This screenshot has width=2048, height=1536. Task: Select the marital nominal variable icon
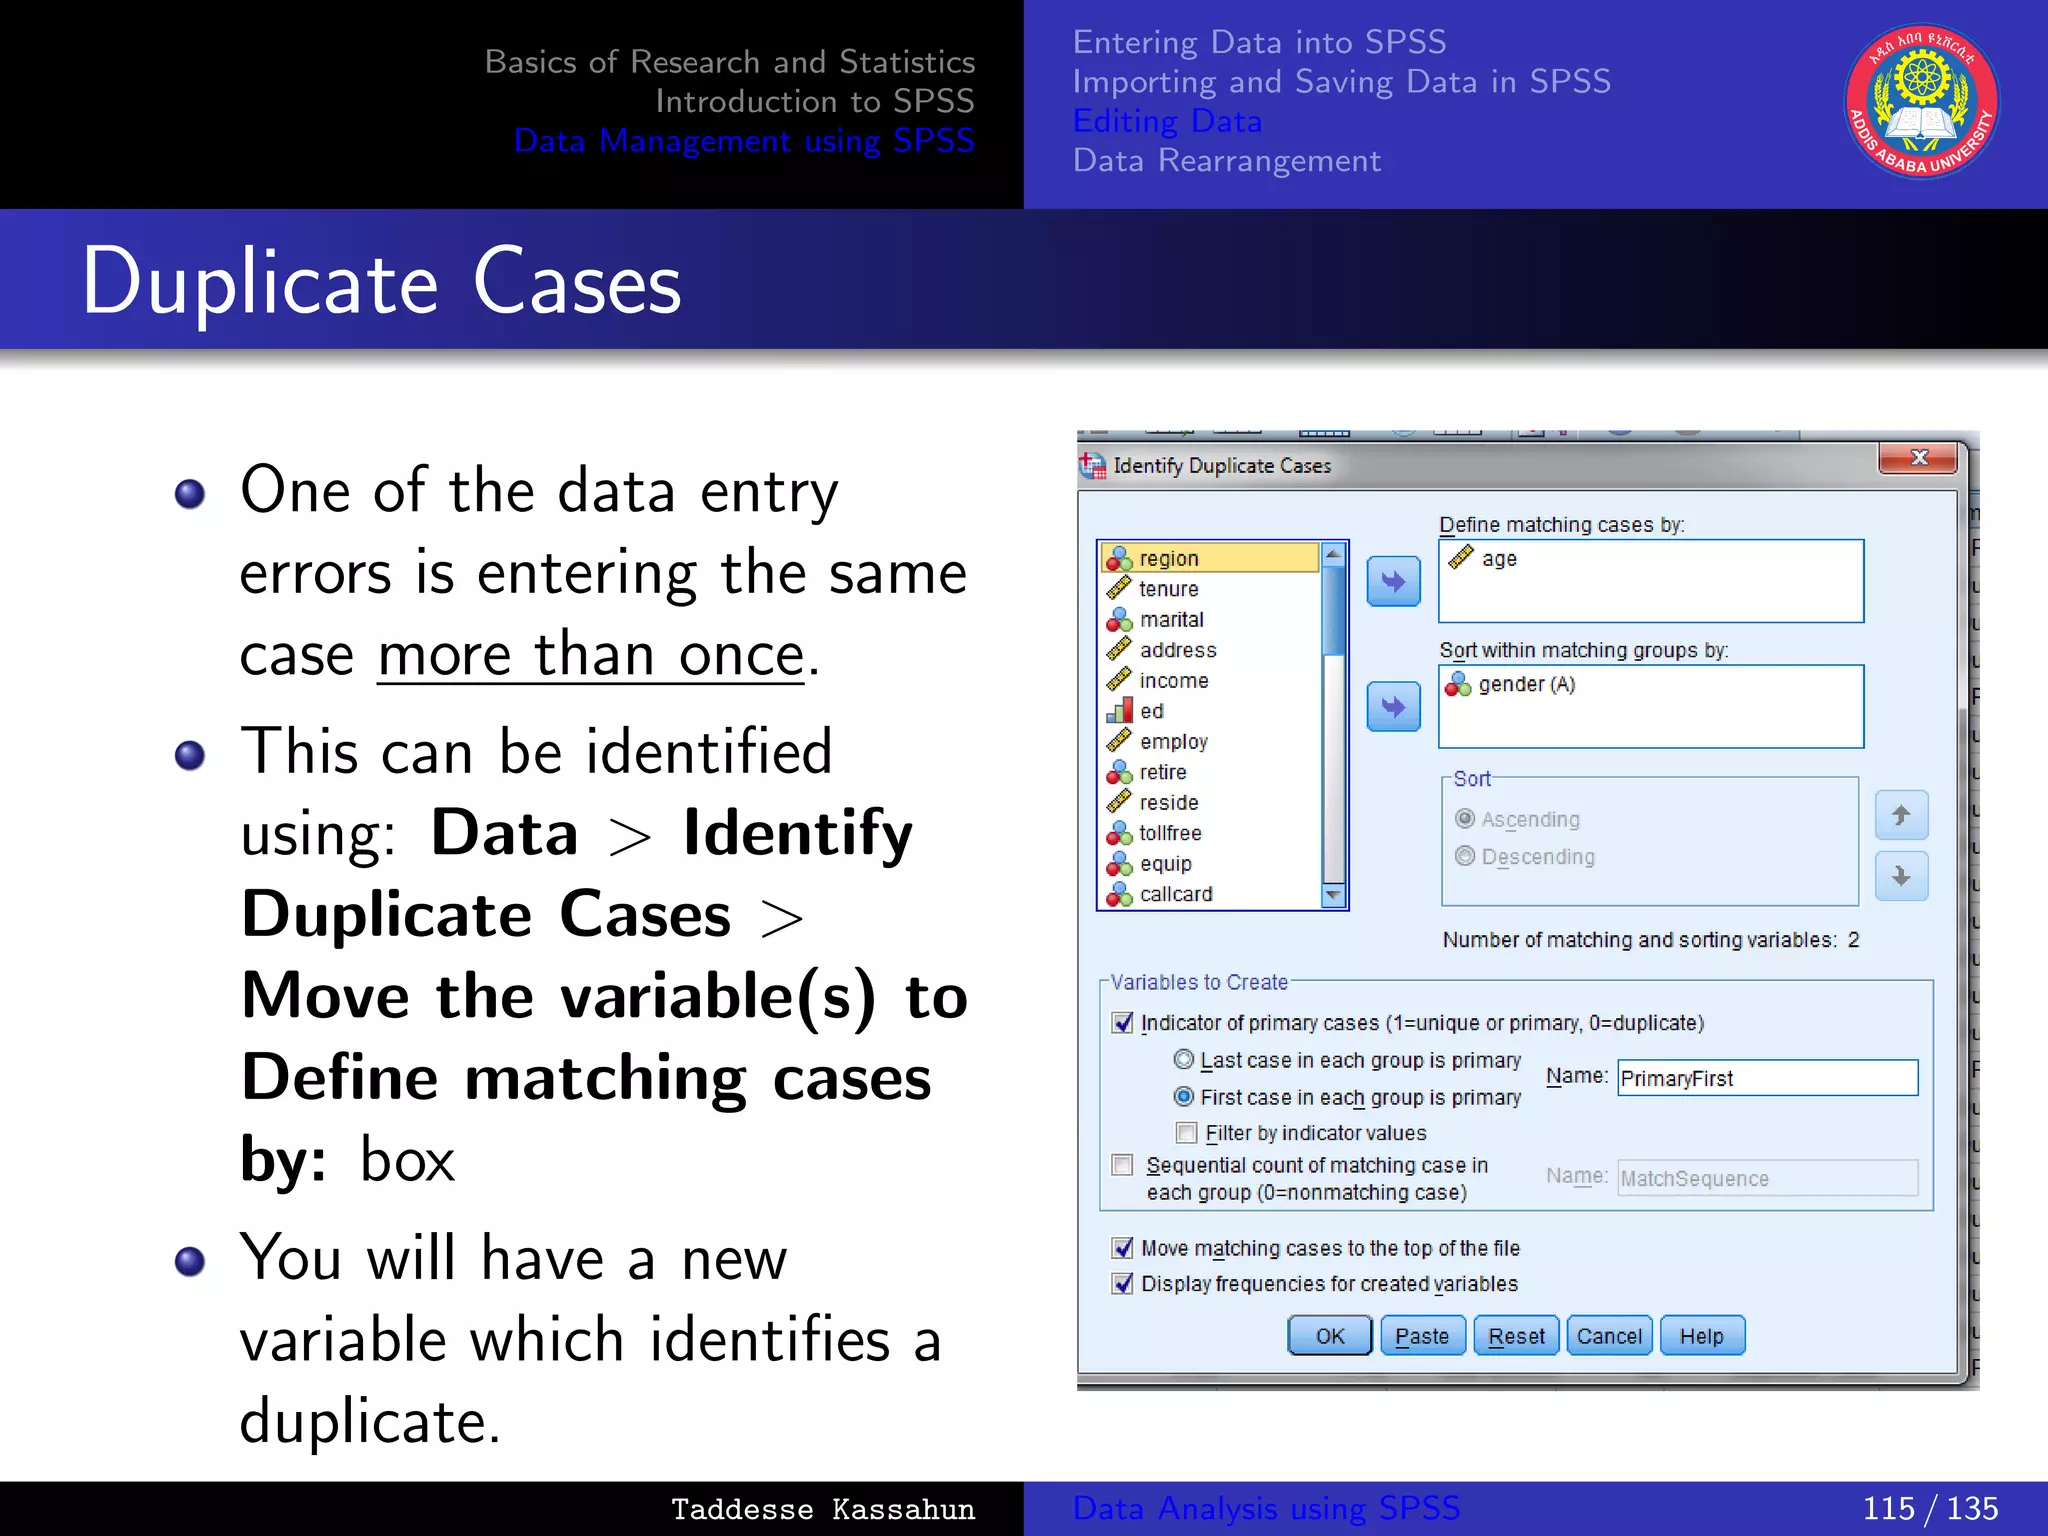[x=1118, y=619]
